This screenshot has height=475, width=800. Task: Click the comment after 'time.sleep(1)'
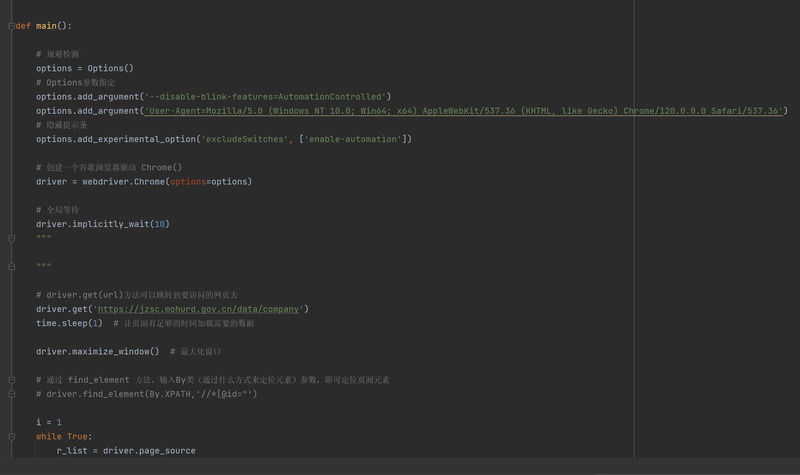[x=184, y=323]
